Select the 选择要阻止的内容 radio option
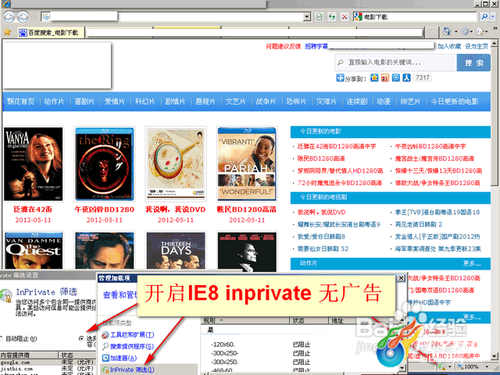 pos(81,338)
